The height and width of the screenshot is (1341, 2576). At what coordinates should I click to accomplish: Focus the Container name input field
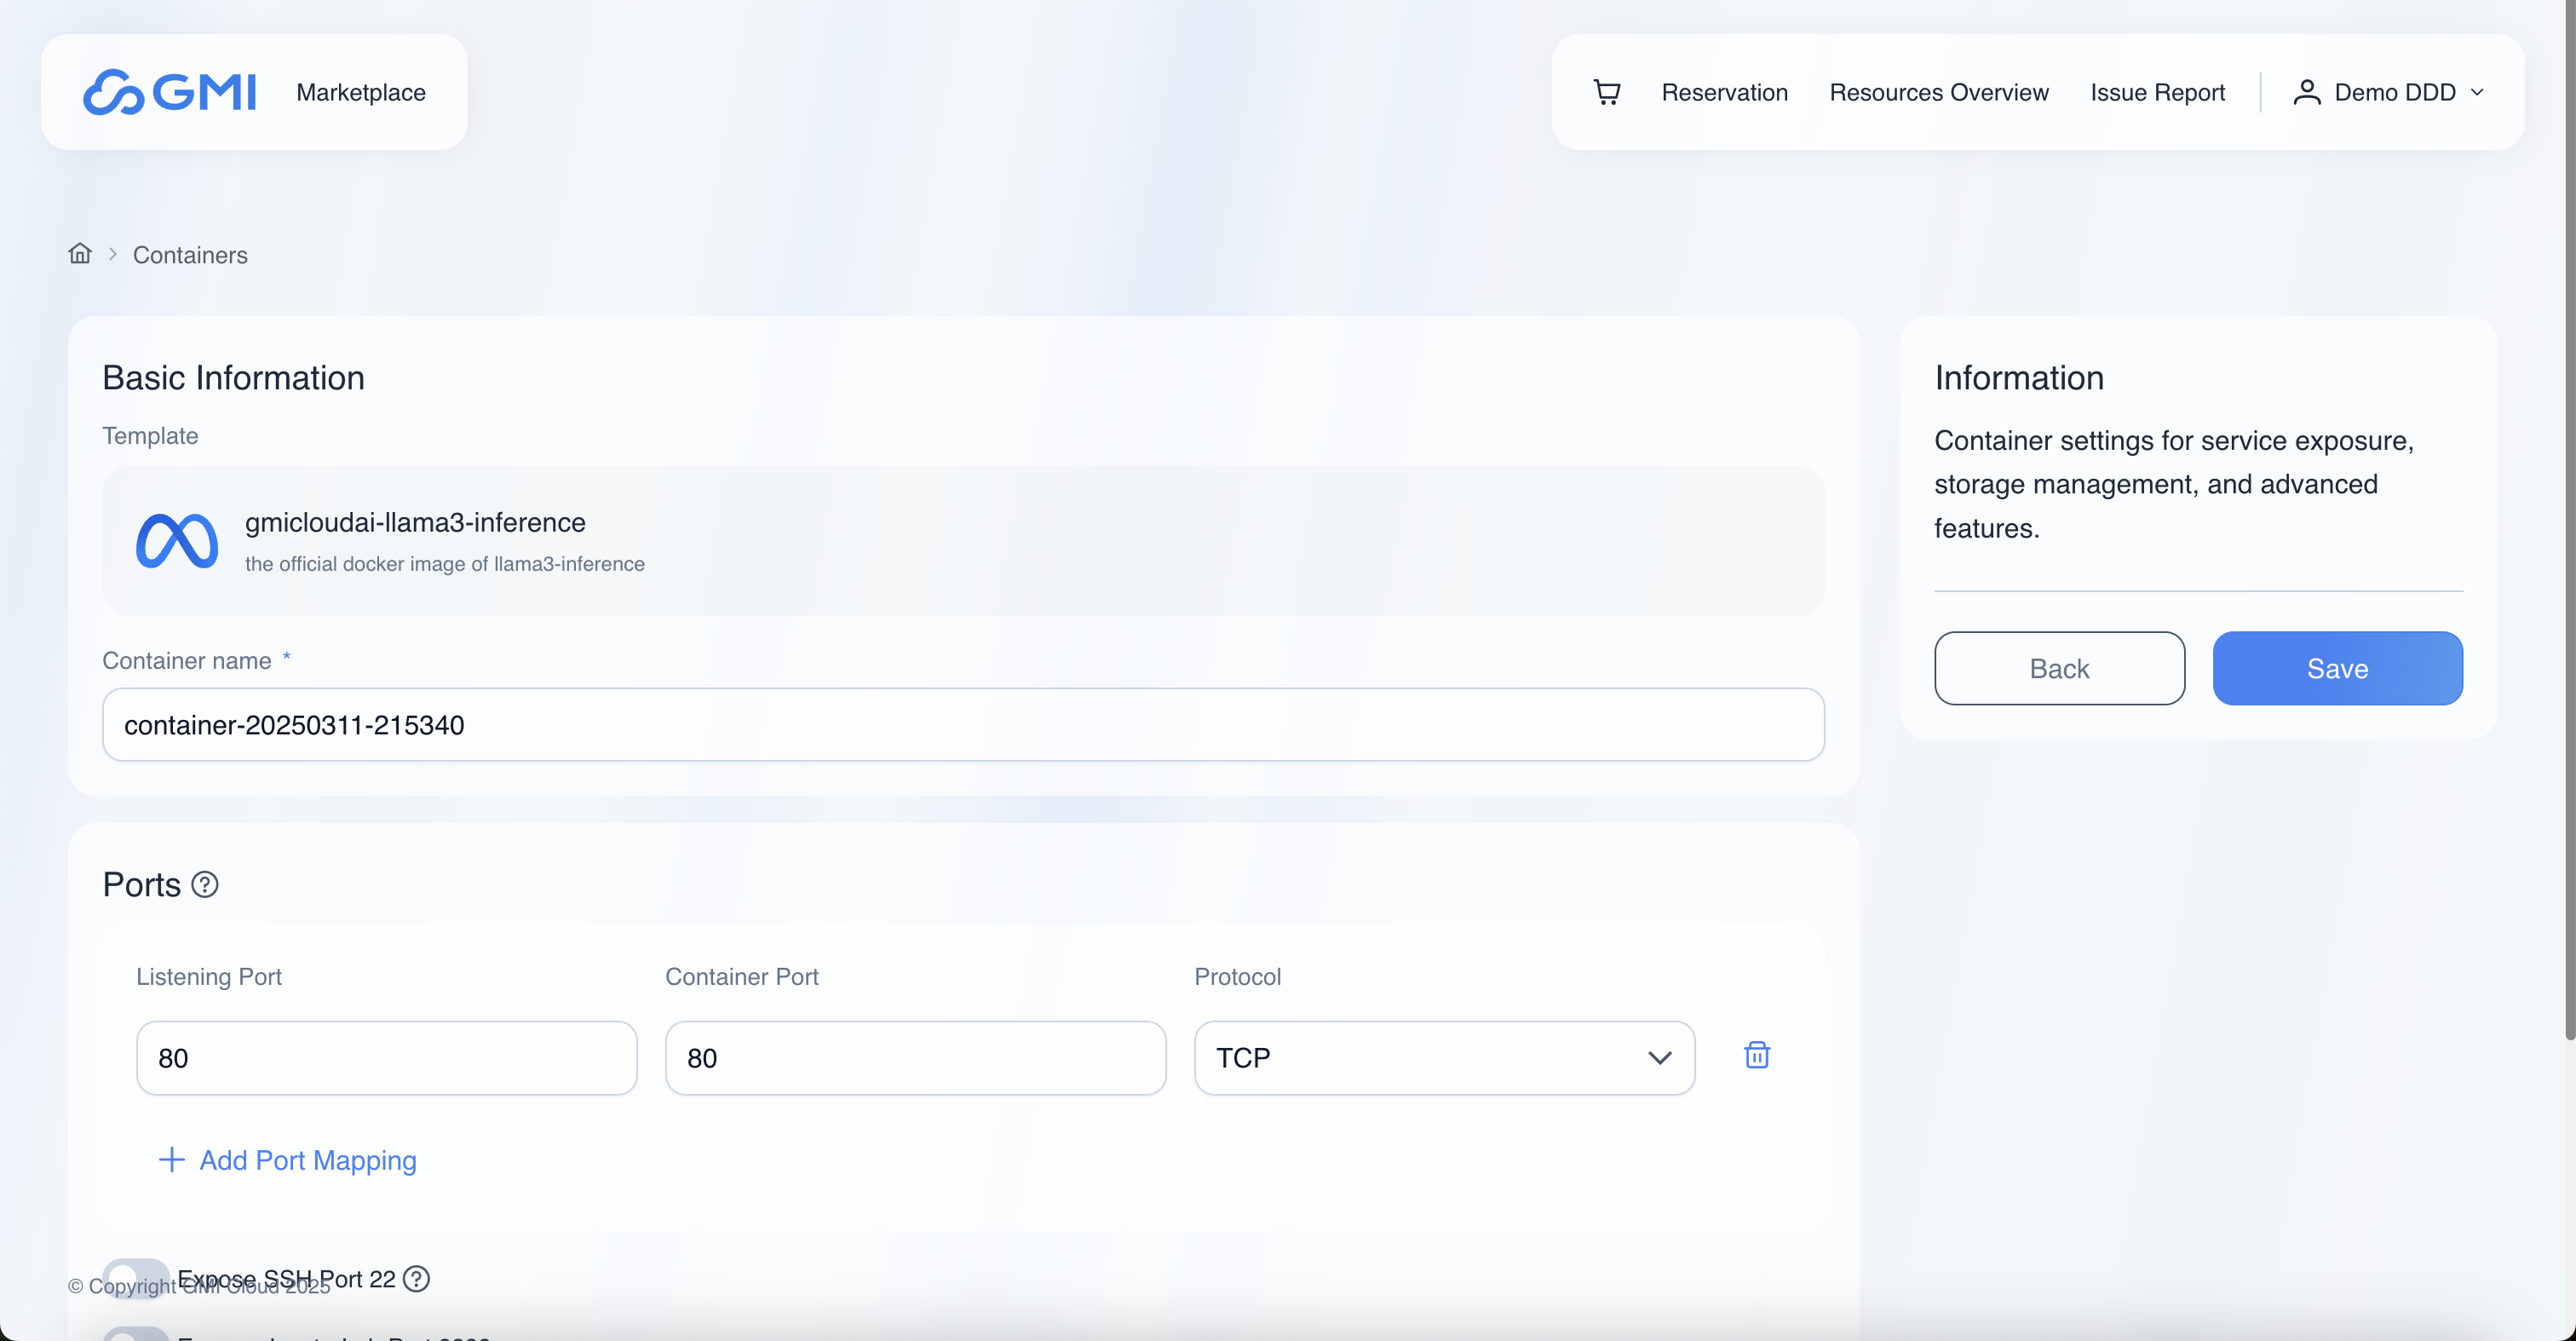click(x=963, y=725)
